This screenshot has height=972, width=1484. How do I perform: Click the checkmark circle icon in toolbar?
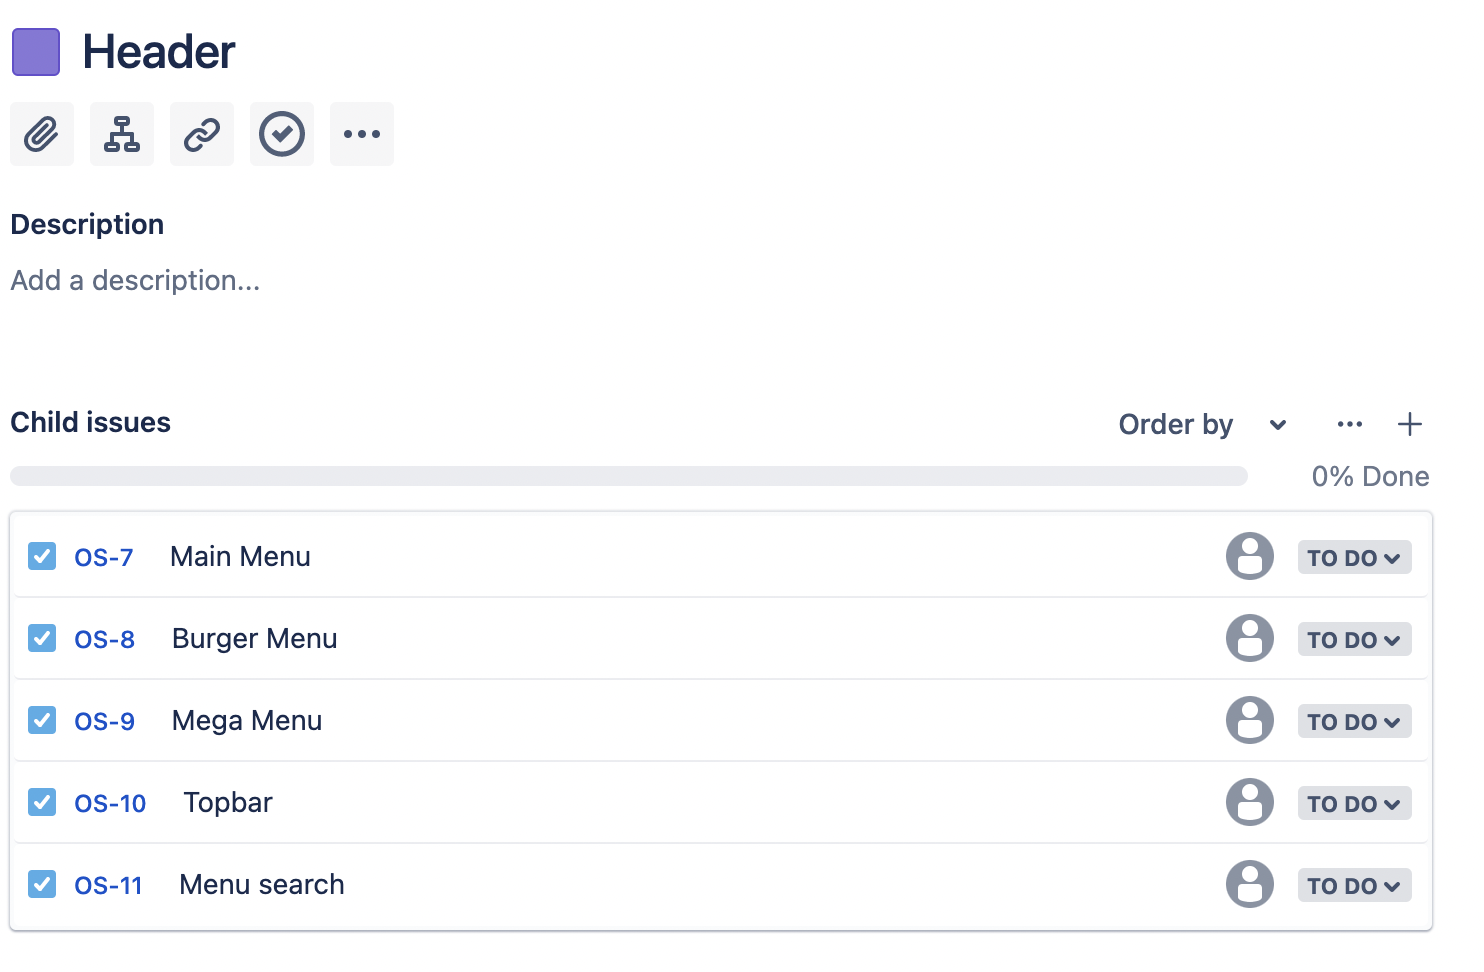click(x=282, y=134)
